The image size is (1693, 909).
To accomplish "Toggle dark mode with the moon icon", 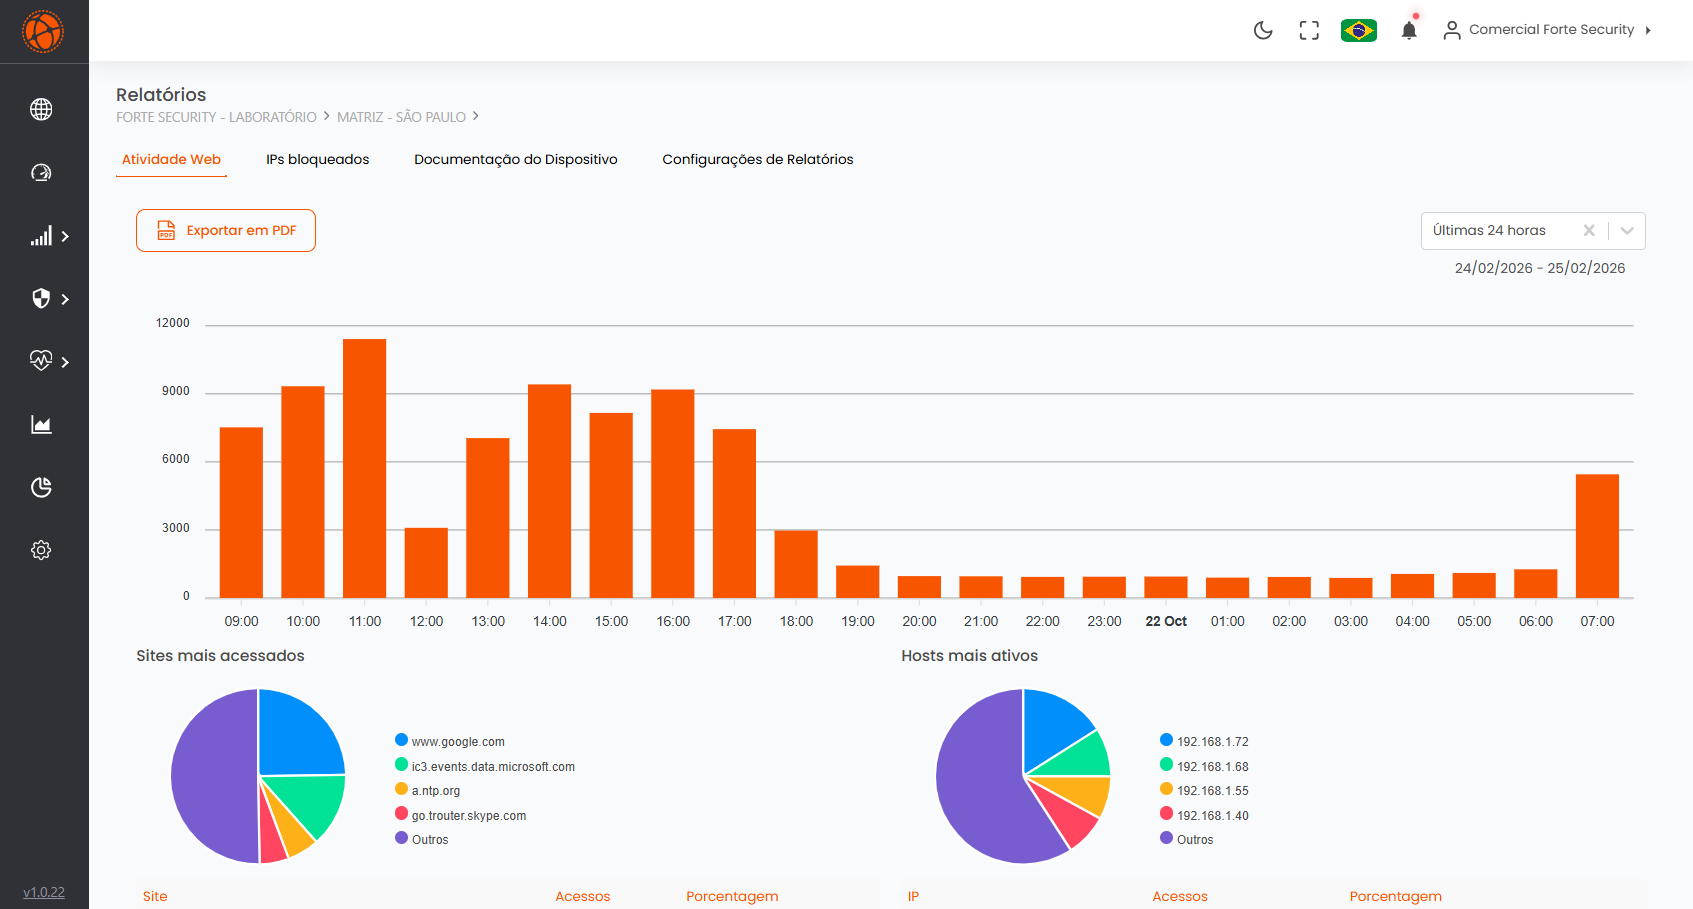I will click(x=1263, y=30).
